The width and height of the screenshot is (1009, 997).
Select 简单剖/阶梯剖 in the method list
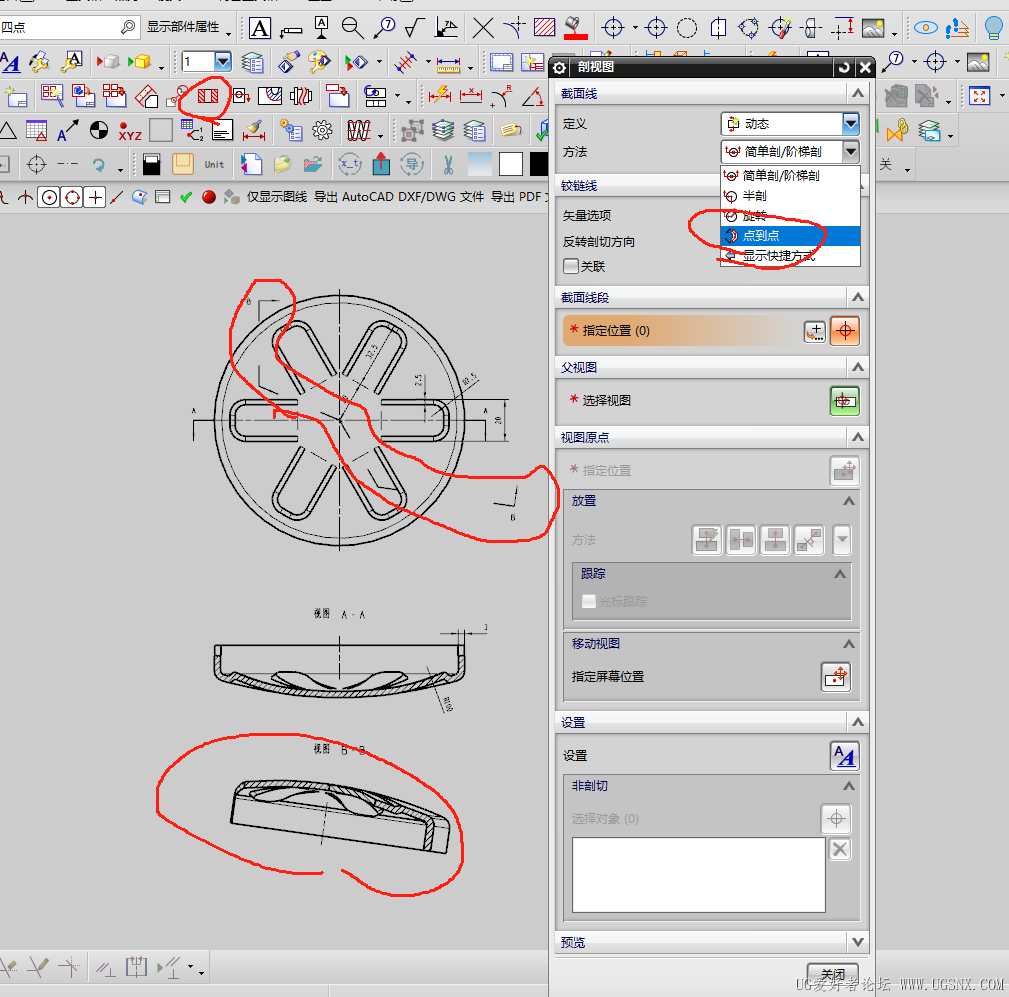pos(790,175)
